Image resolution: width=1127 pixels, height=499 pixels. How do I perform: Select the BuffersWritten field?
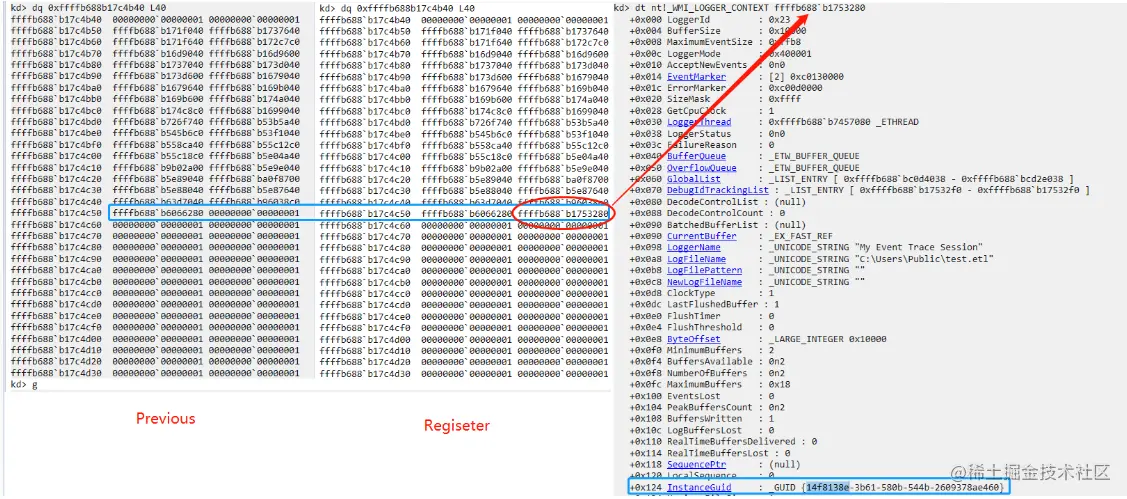click(702, 418)
